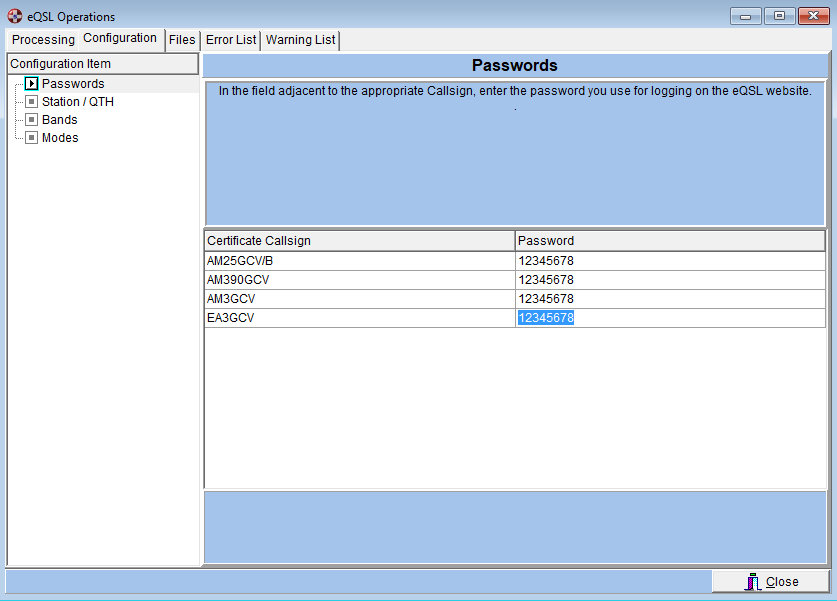Select the Configuration tab
This screenshot has width=837, height=601.
[x=120, y=38]
